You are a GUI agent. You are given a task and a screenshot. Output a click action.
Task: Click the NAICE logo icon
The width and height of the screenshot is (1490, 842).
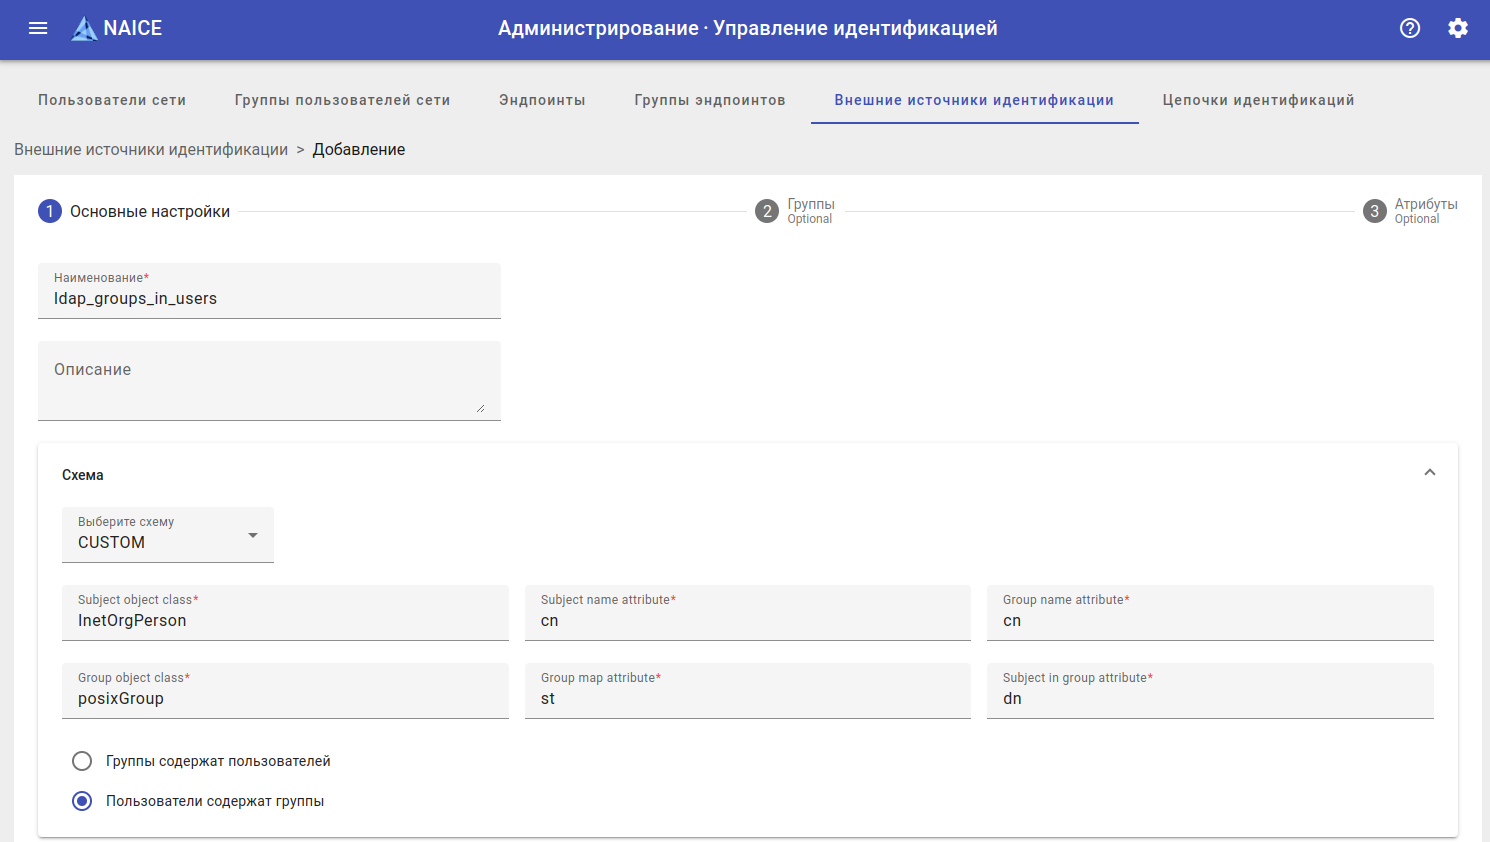click(x=85, y=28)
